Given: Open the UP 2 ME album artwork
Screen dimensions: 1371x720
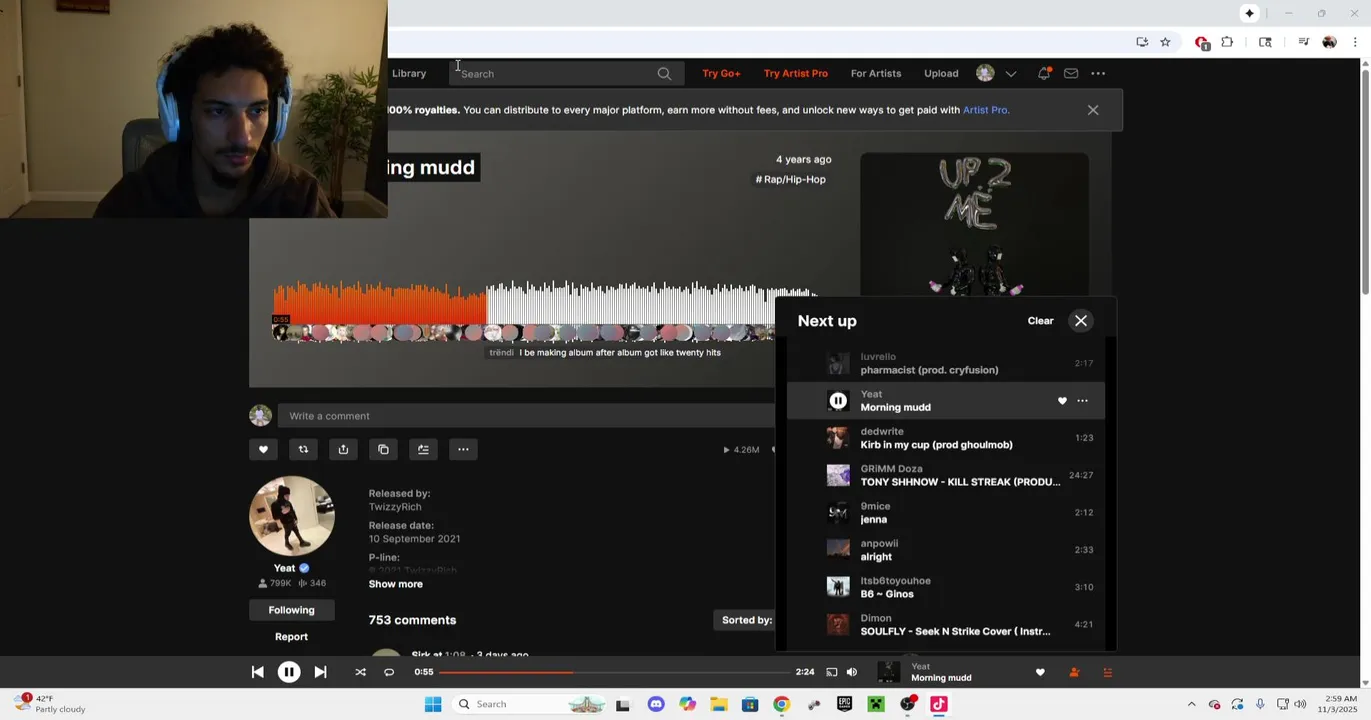Looking at the screenshot, I should [x=974, y=225].
